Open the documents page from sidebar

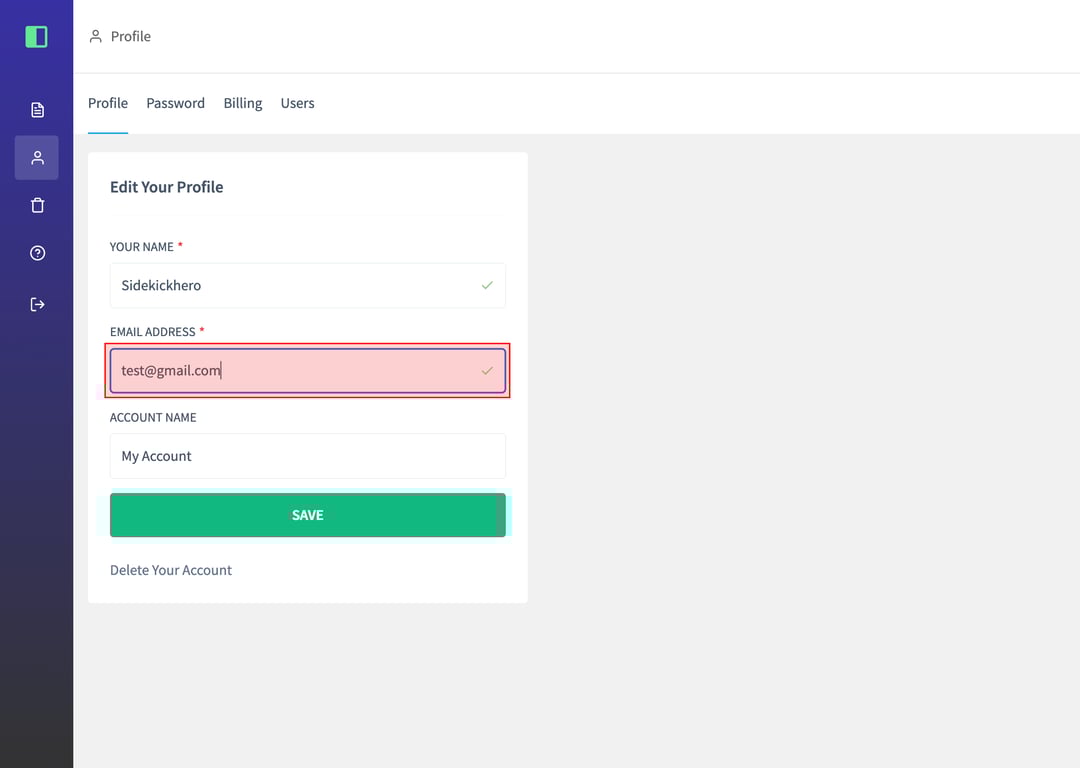tap(37, 110)
